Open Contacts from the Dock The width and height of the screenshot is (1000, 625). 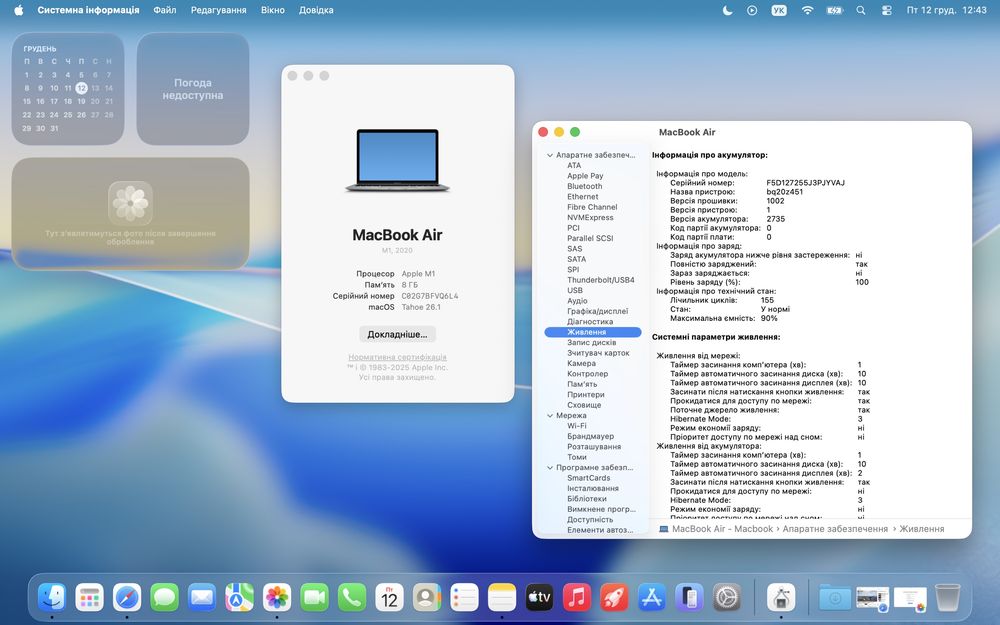[x=427, y=598]
